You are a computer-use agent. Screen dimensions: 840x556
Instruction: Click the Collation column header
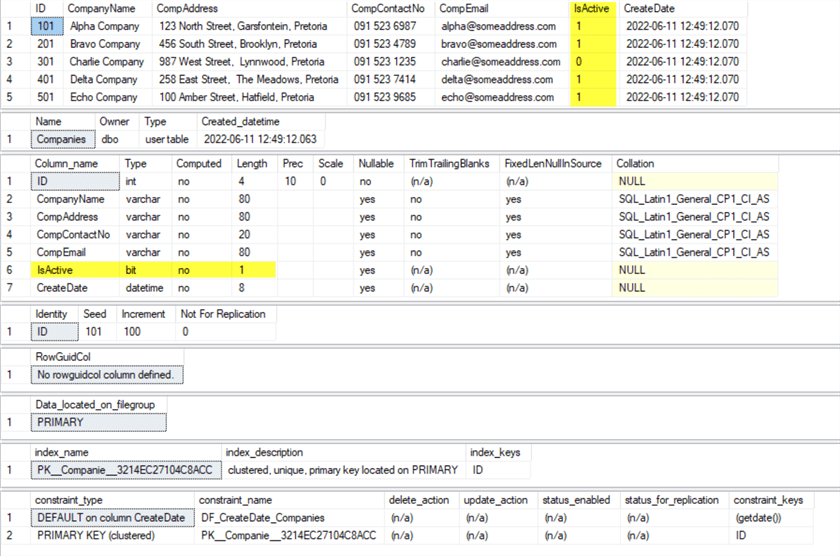click(635, 163)
